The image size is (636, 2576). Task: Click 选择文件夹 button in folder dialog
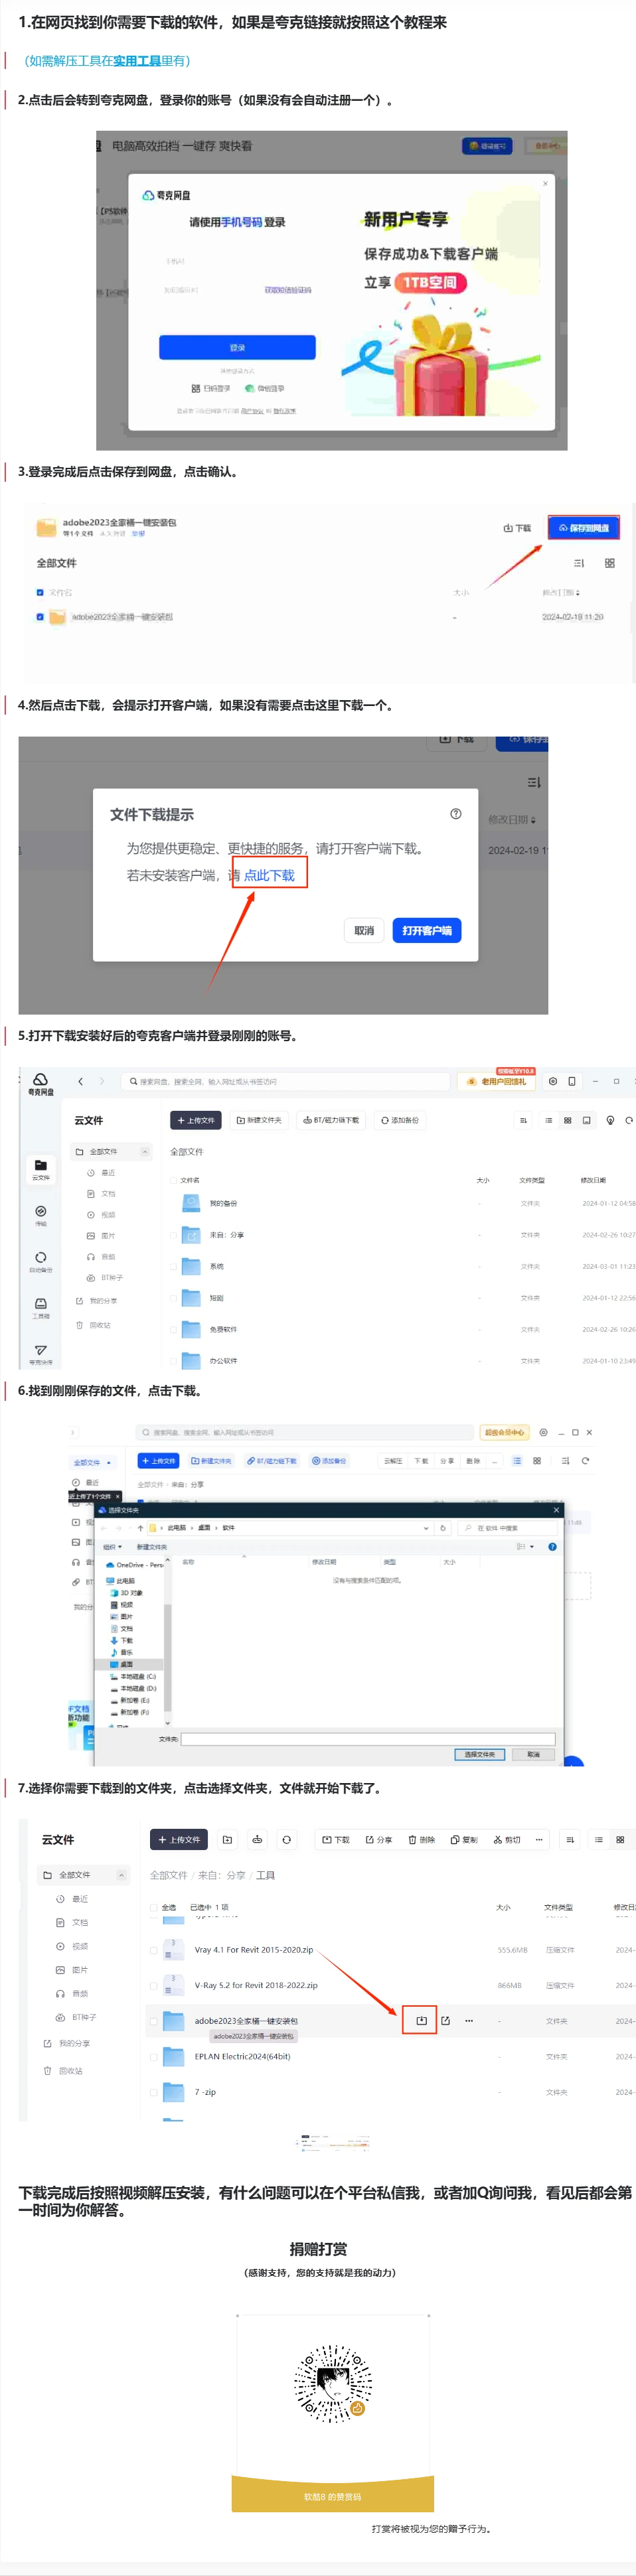(x=480, y=1754)
